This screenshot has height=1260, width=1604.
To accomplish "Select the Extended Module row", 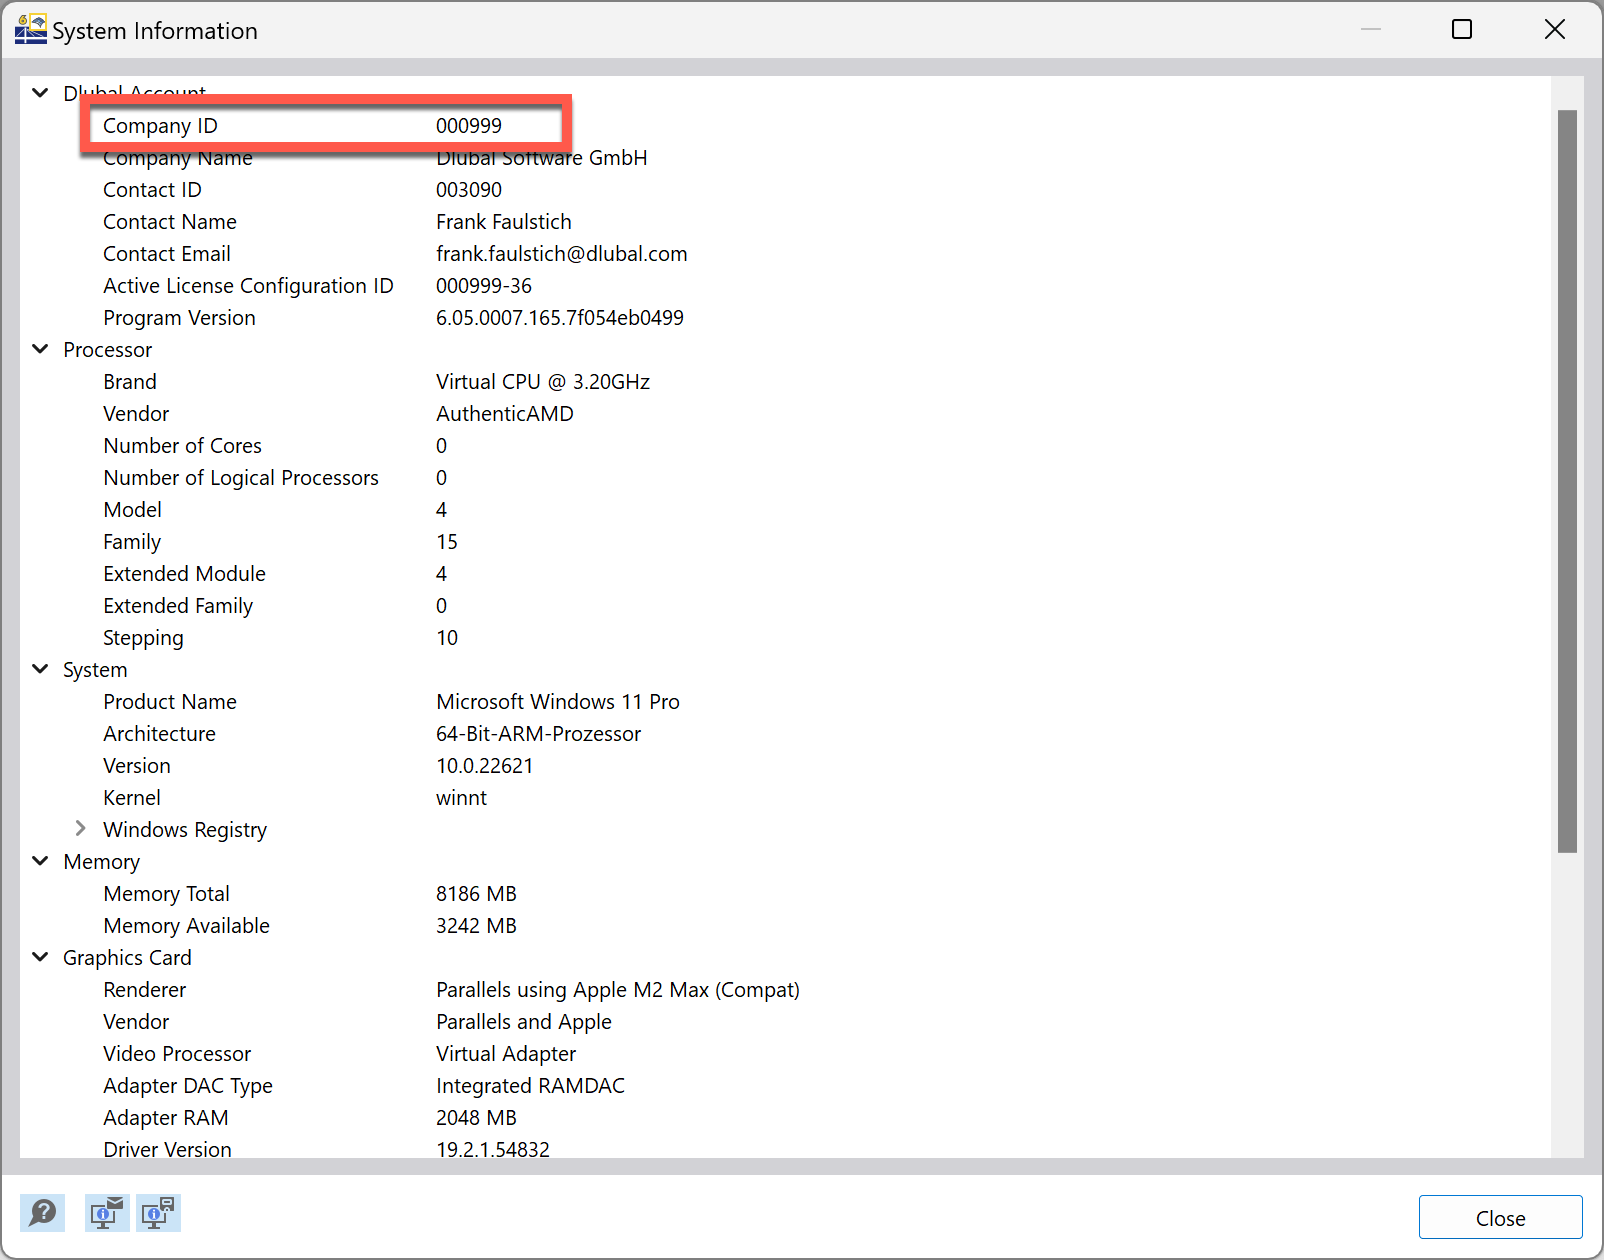I will [x=785, y=574].
